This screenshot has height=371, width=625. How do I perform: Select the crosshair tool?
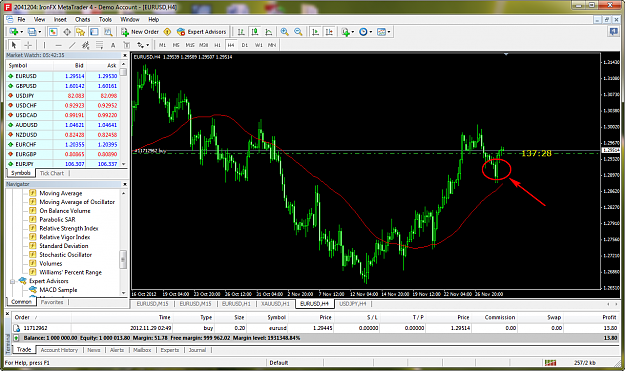(28, 45)
